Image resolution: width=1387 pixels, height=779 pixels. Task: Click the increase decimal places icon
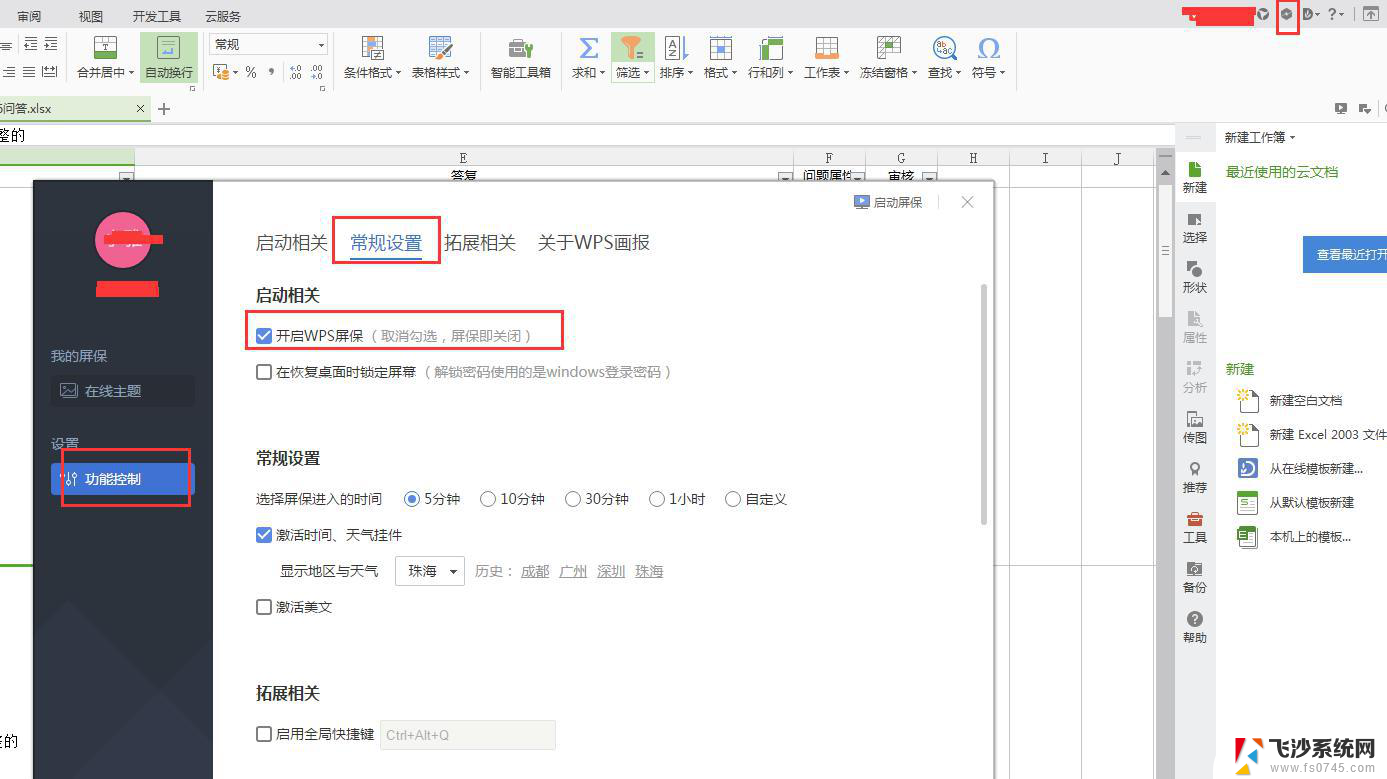pos(295,72)
